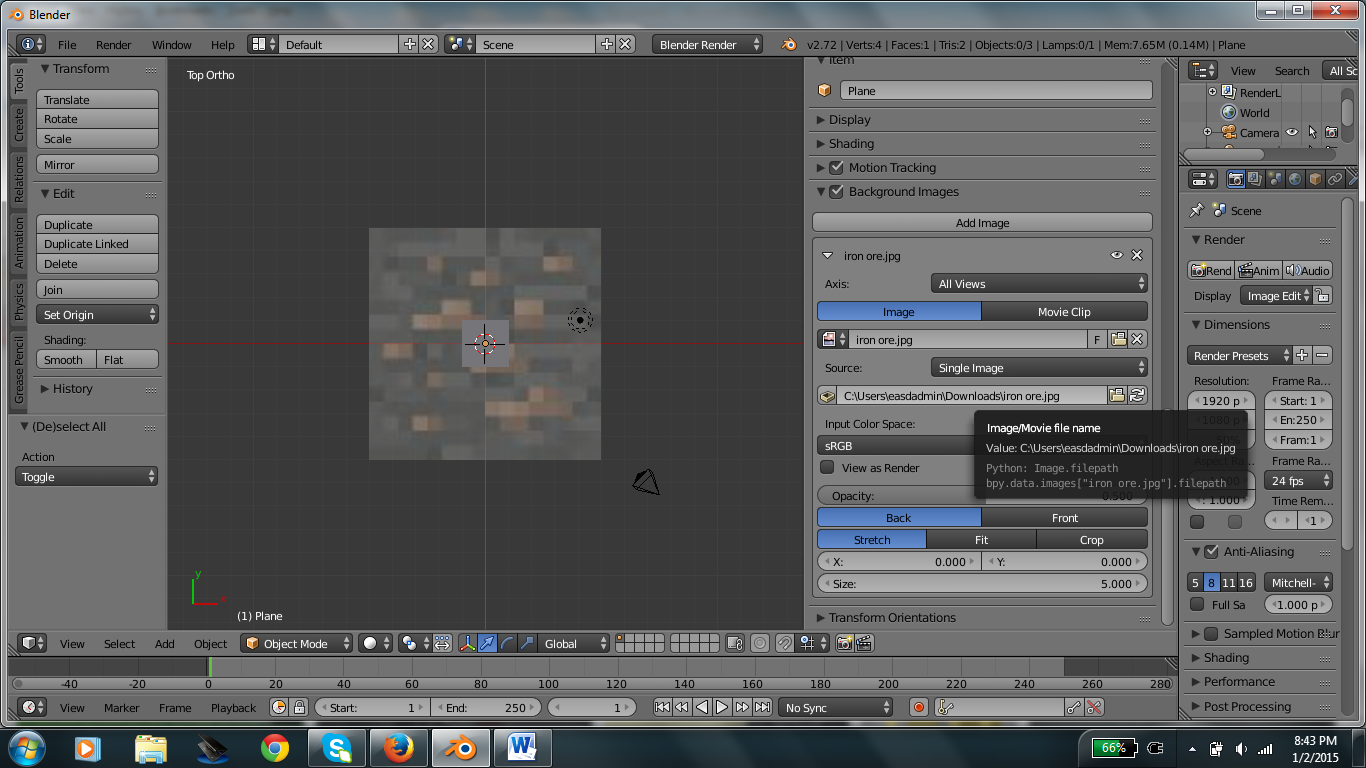The width and height of the screenshot is (1366, 768).
Task: Open the File menu
Action: pyautogui.click(x=67, y=44)
